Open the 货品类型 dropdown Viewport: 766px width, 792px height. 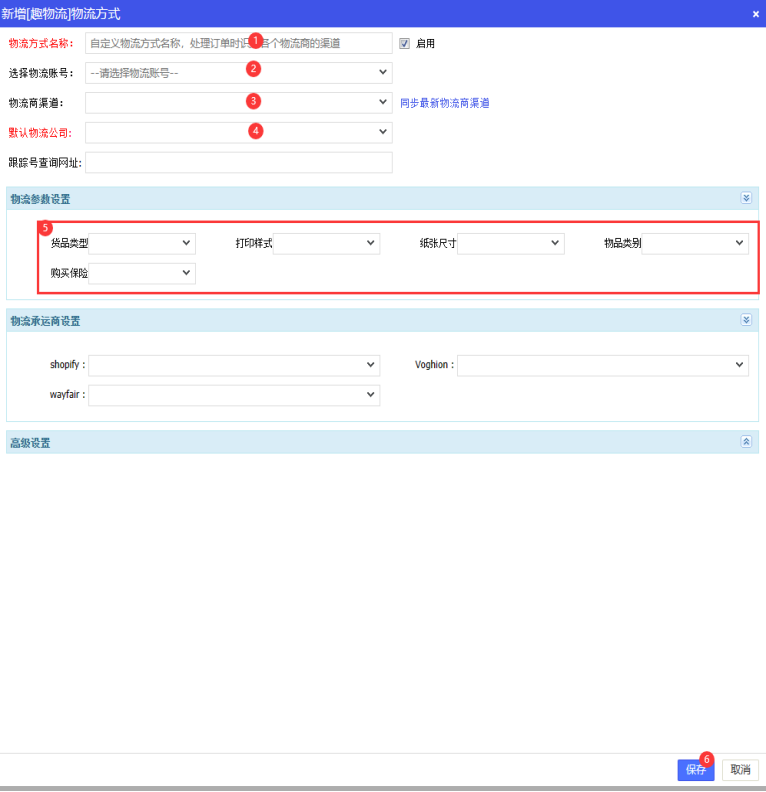[x=142, y=243]
